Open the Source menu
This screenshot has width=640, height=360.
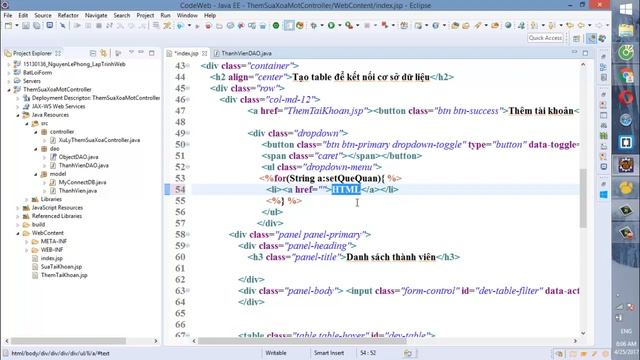[x=43, y=16]
